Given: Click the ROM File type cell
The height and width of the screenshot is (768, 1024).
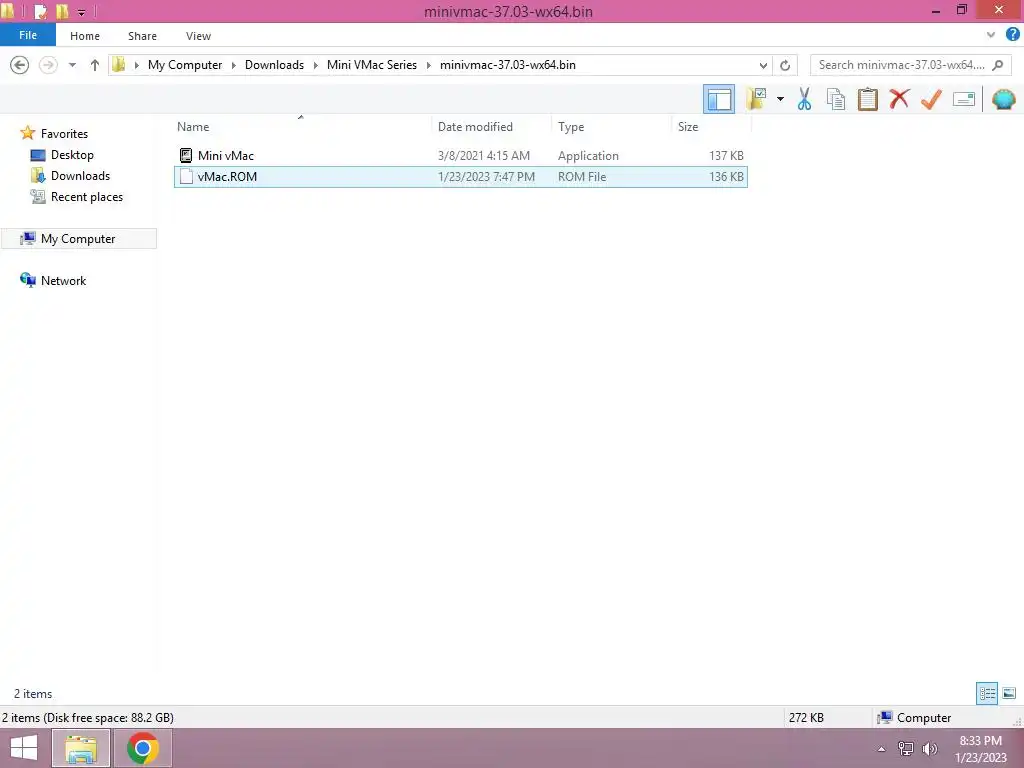Looking at the screenshot, I should 582,176.
